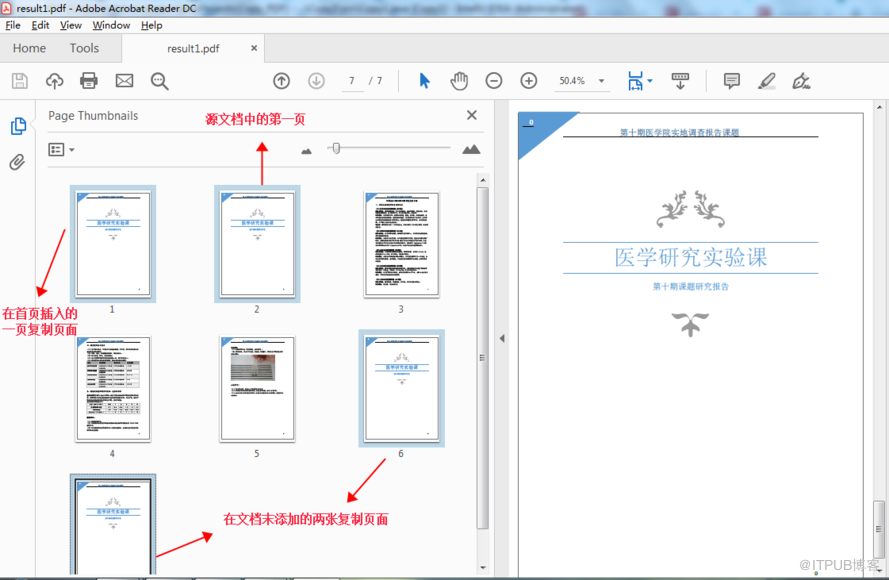Collapse the navigation pane with divider arrow

coord(502,339)
